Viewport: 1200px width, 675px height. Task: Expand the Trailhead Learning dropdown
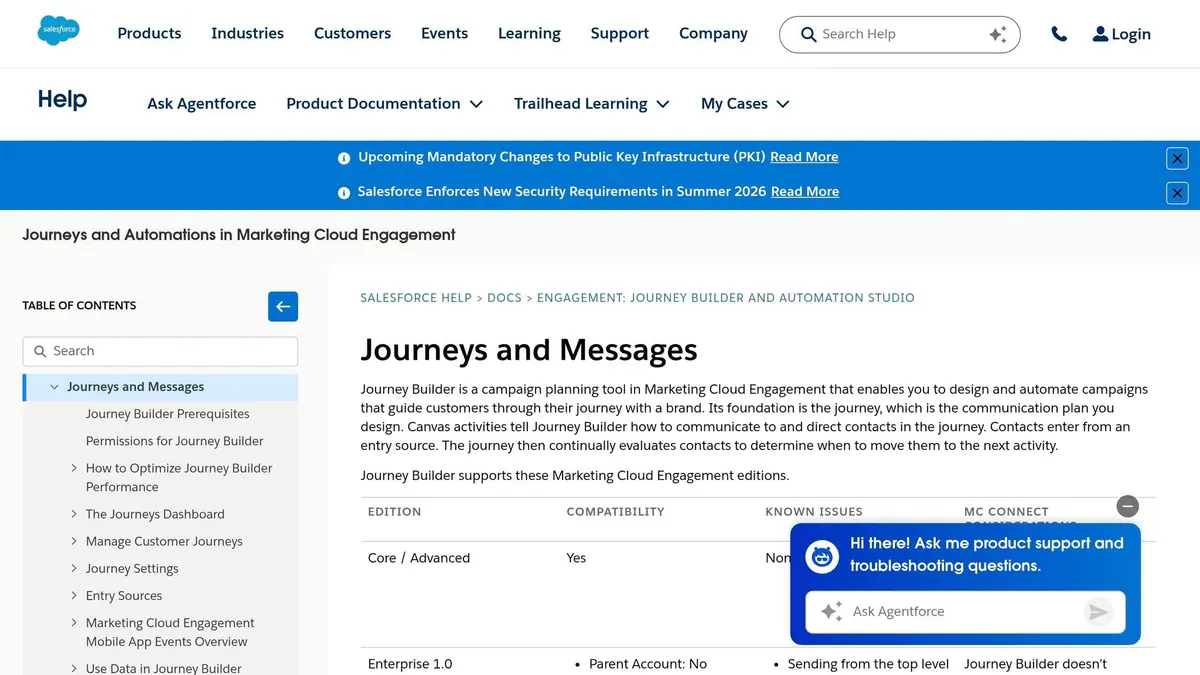point(663,104)
